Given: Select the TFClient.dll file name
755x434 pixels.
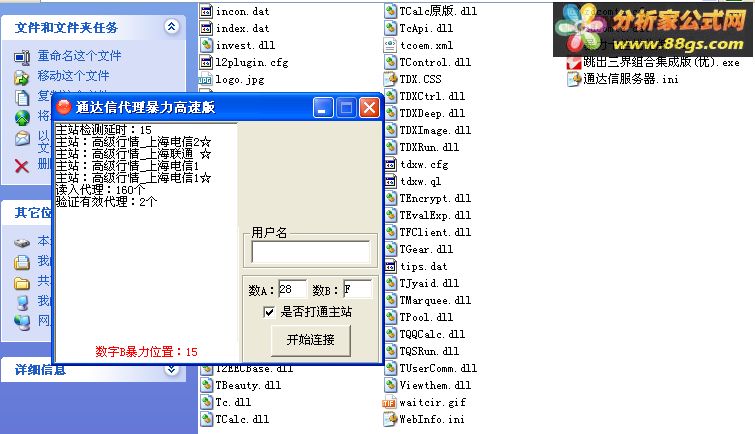Looking at the screenshot, I should pos(435,232).
